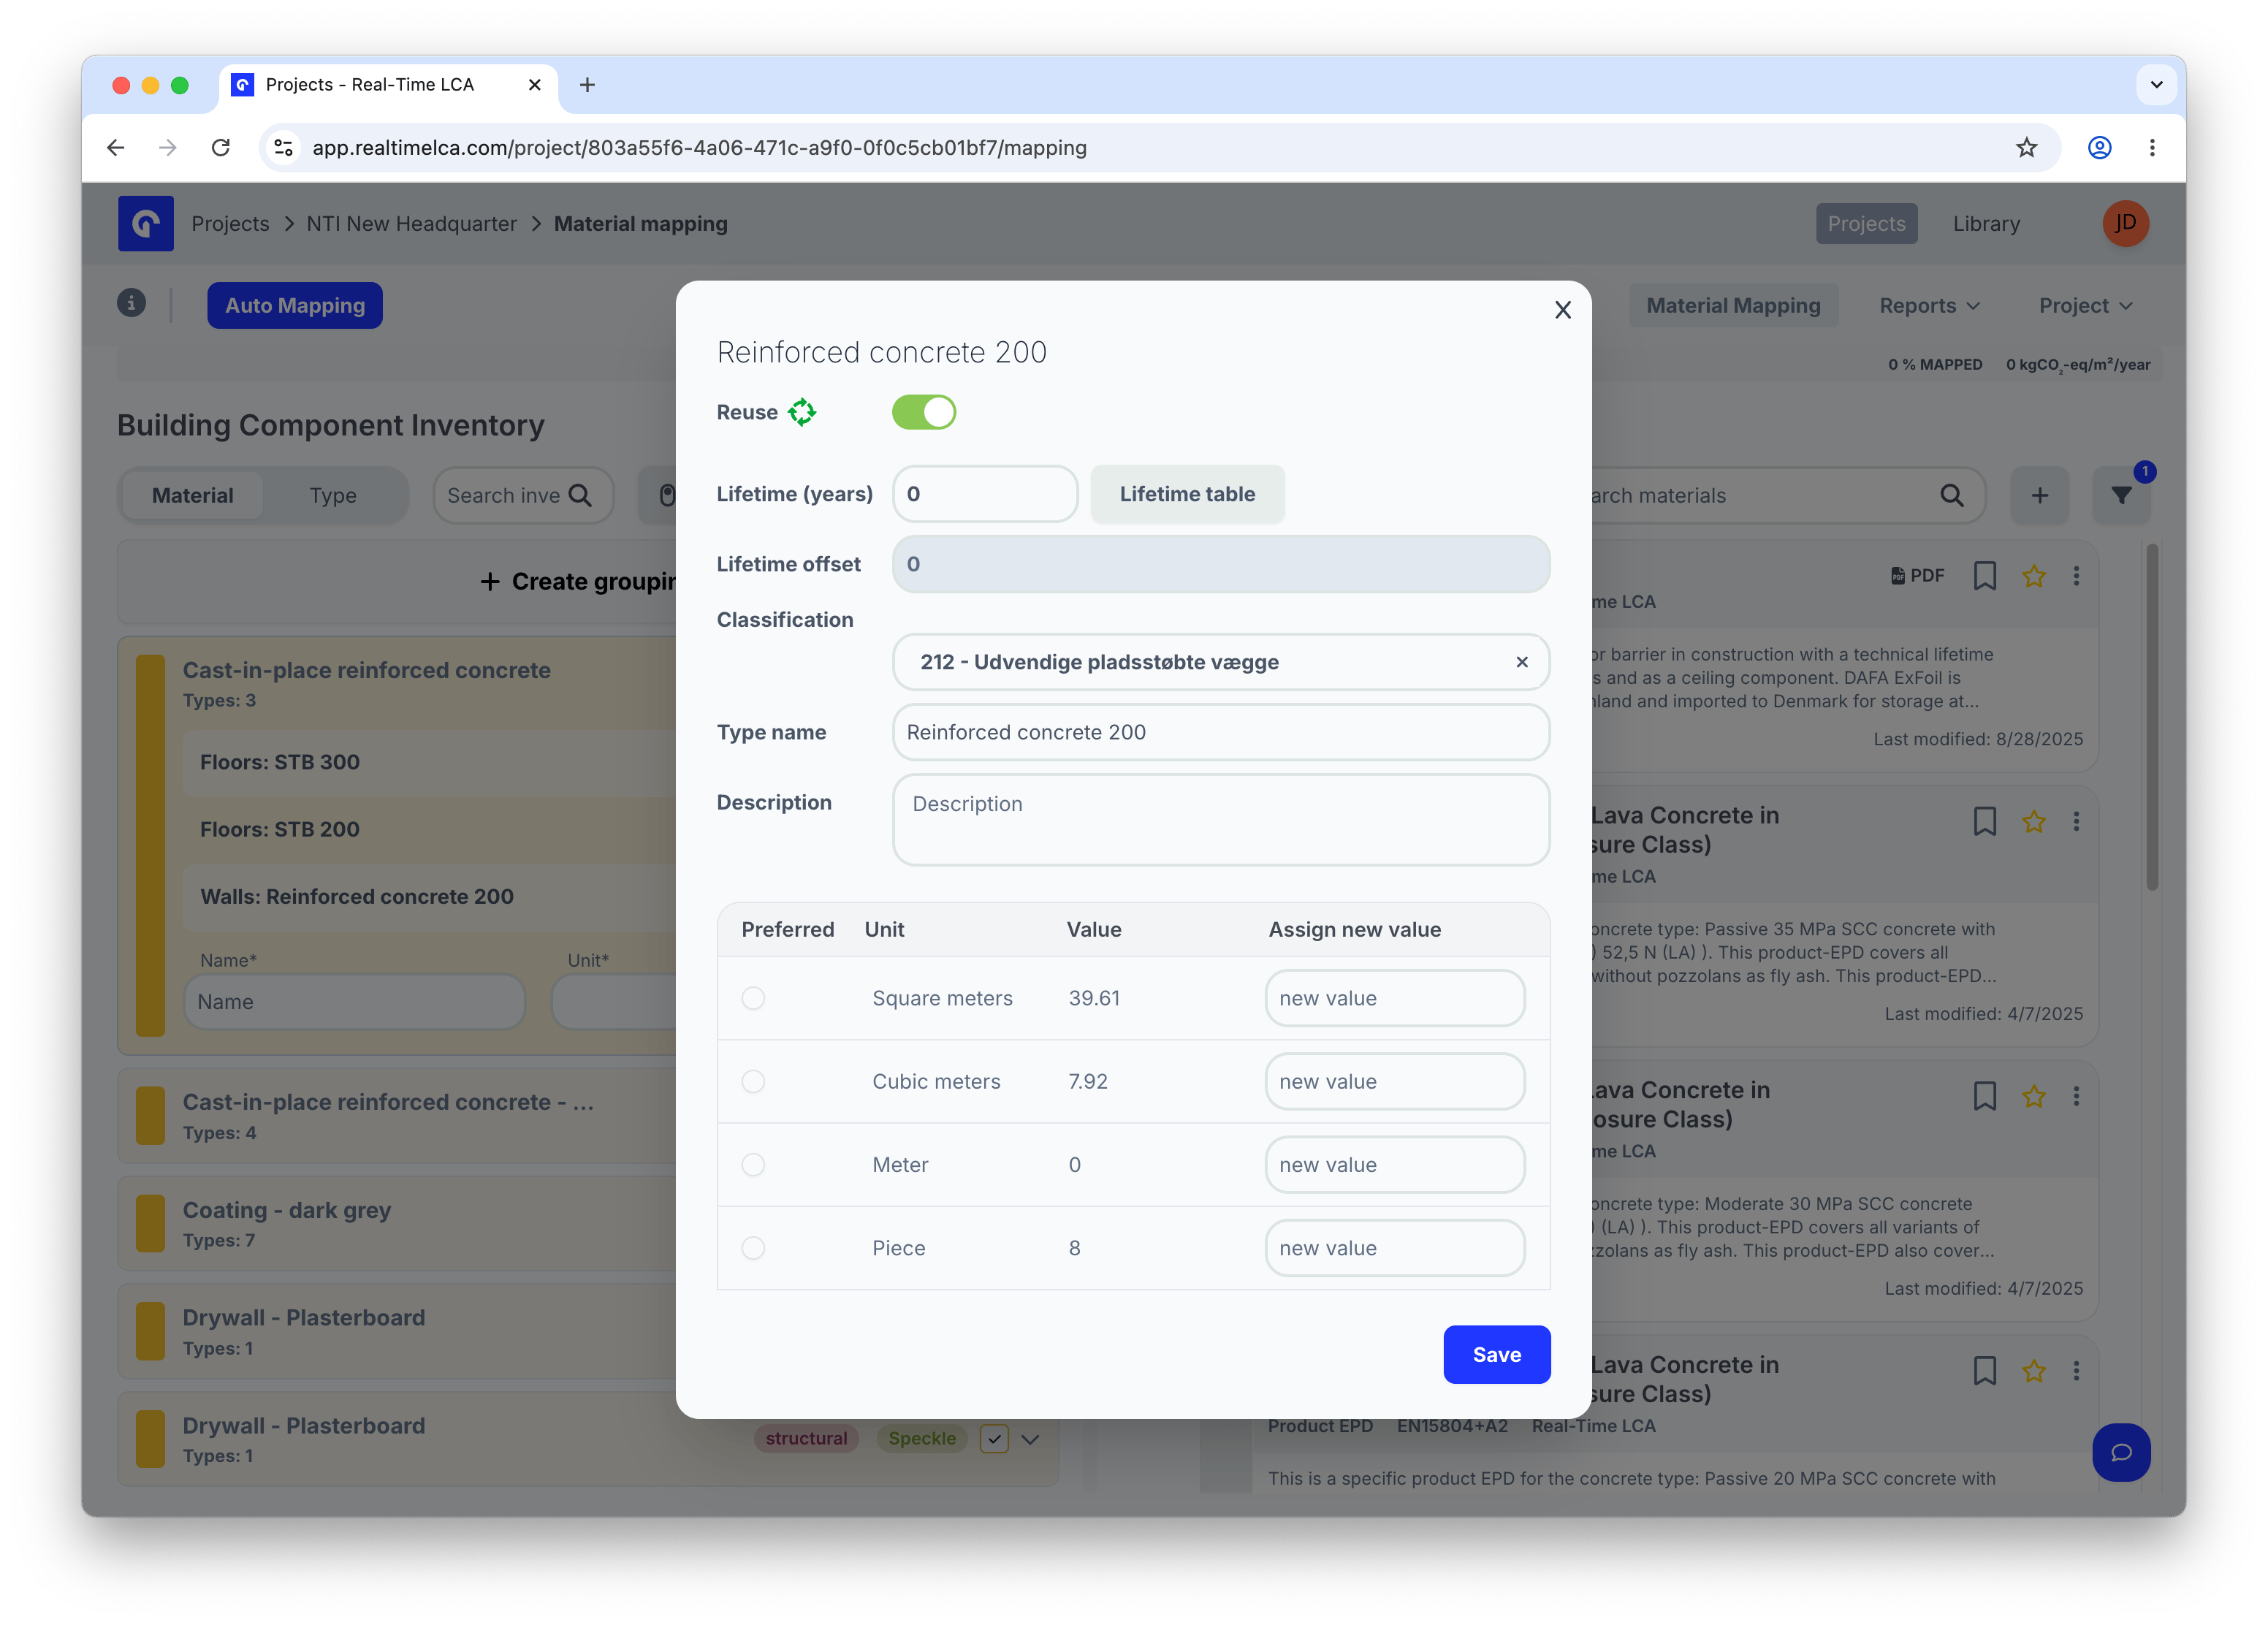
Task: Open the Classification dropdown
Action: pos(1220,662)
